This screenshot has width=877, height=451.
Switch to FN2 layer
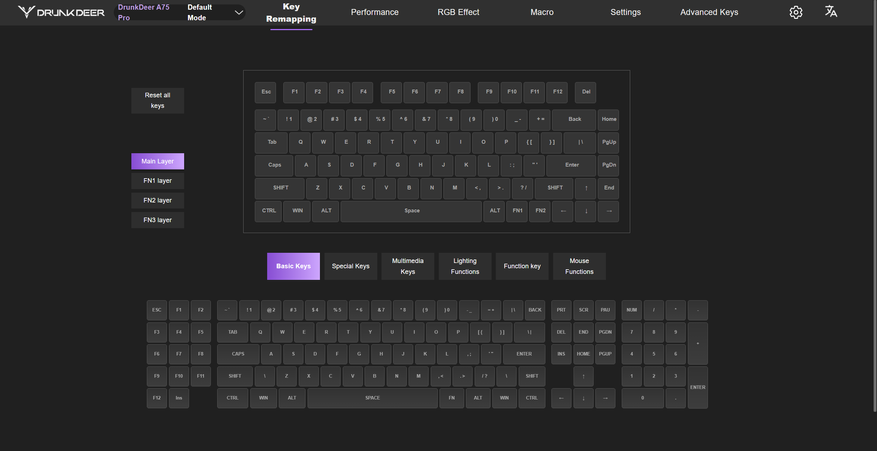(x=157, y=200)
